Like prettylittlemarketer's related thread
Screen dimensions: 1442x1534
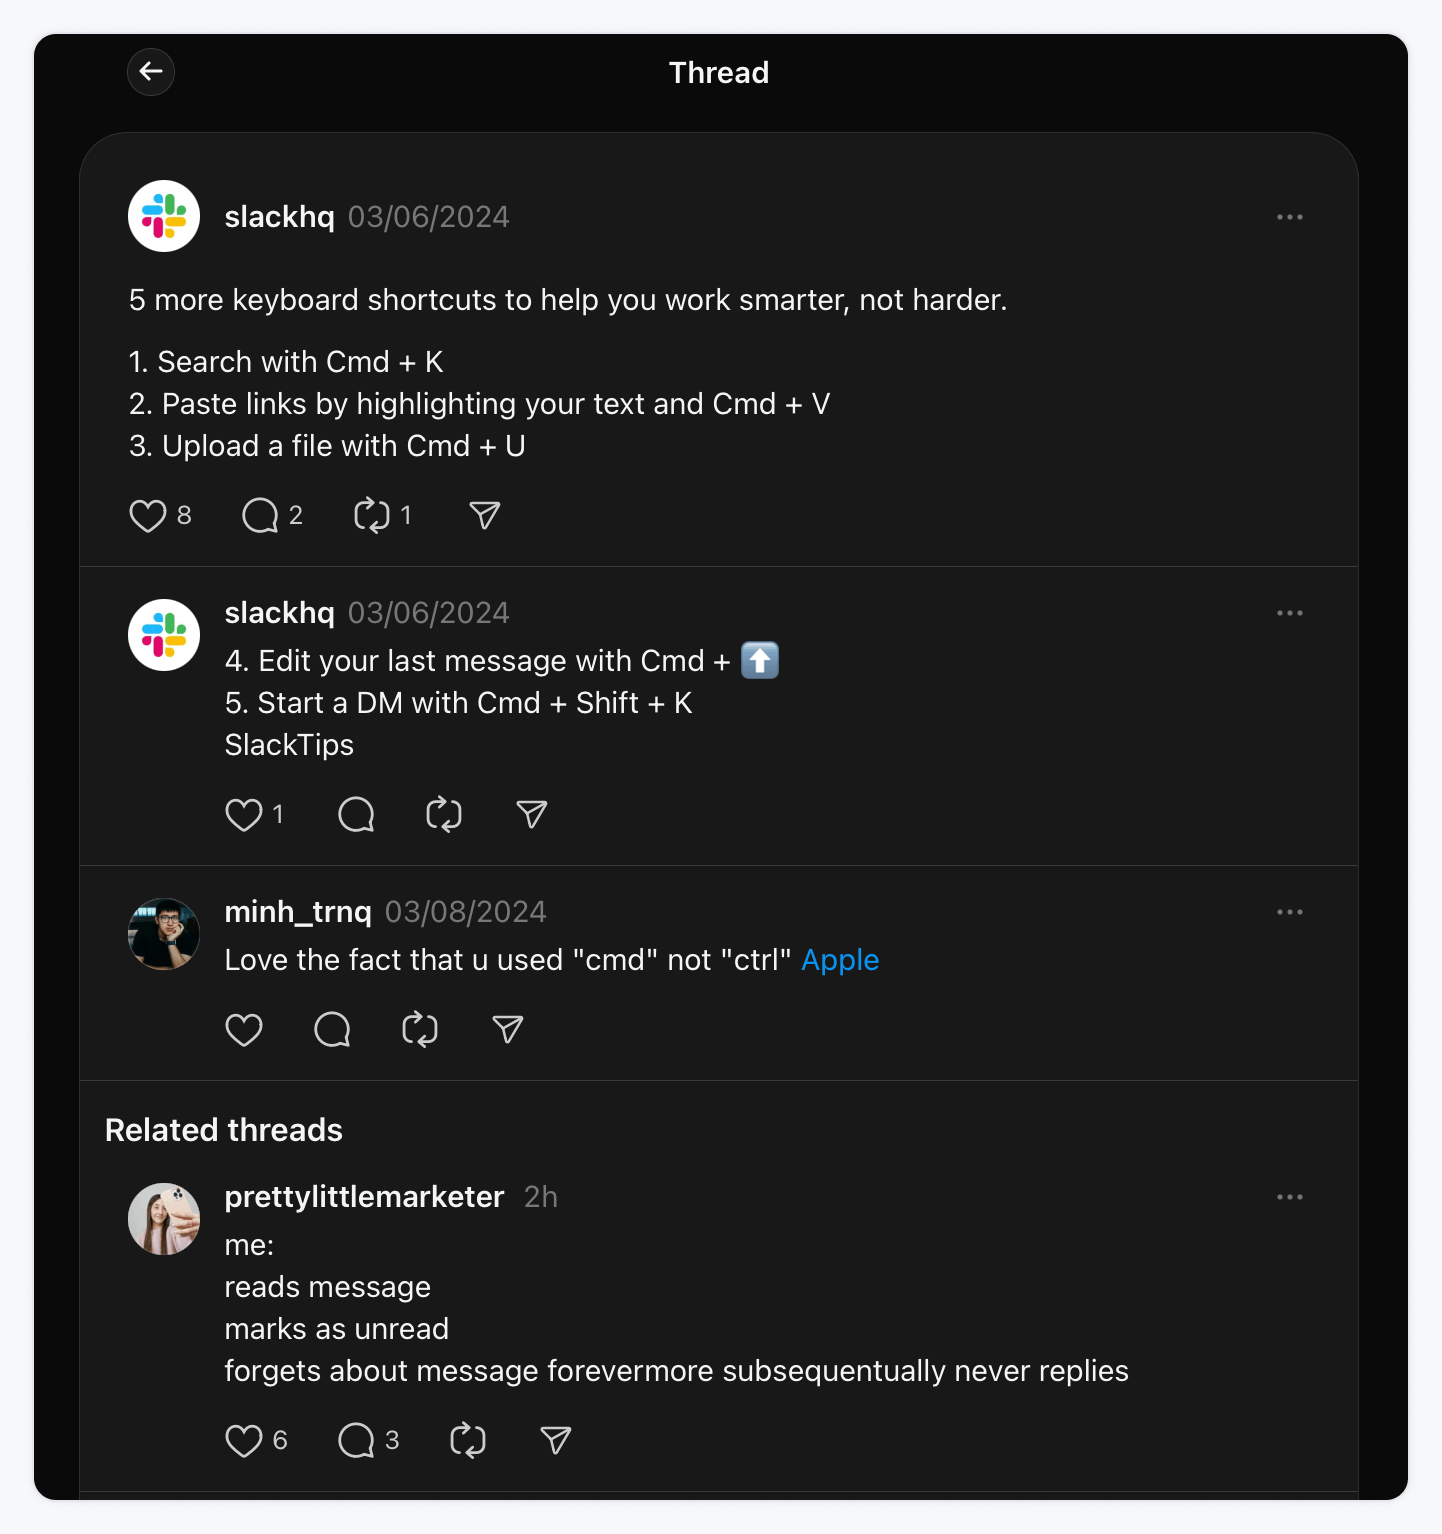pos(244,1440)
